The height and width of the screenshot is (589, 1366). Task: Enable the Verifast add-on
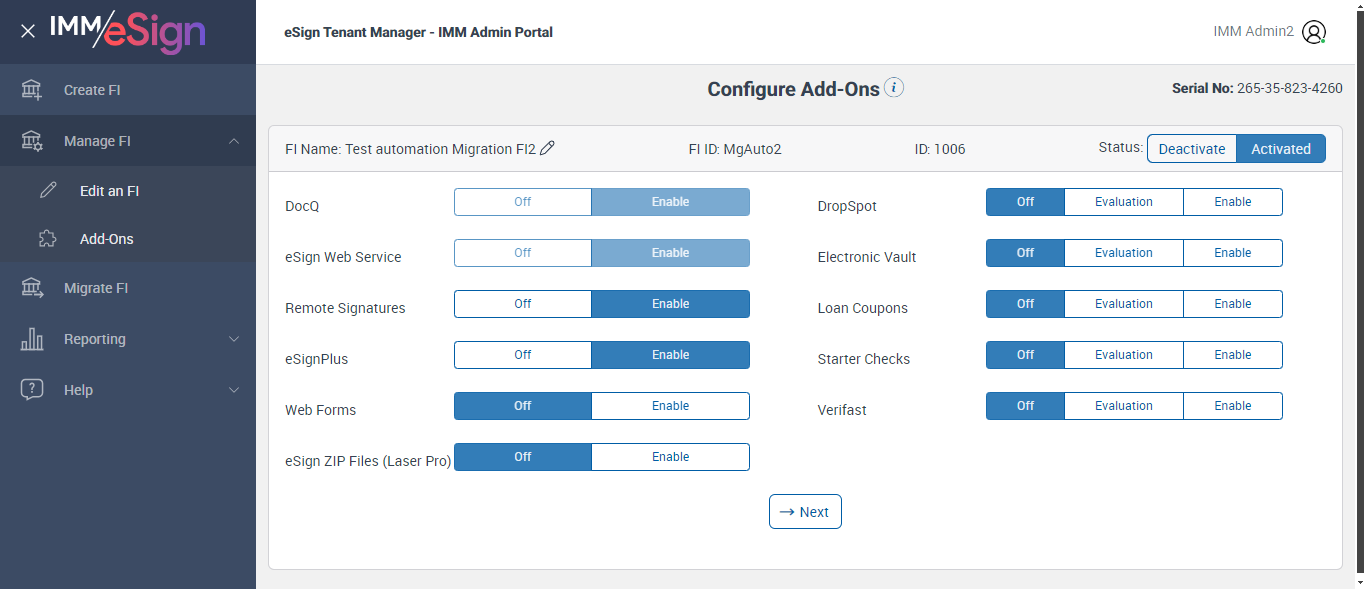pyautogui.click(x=1232, y=406)
